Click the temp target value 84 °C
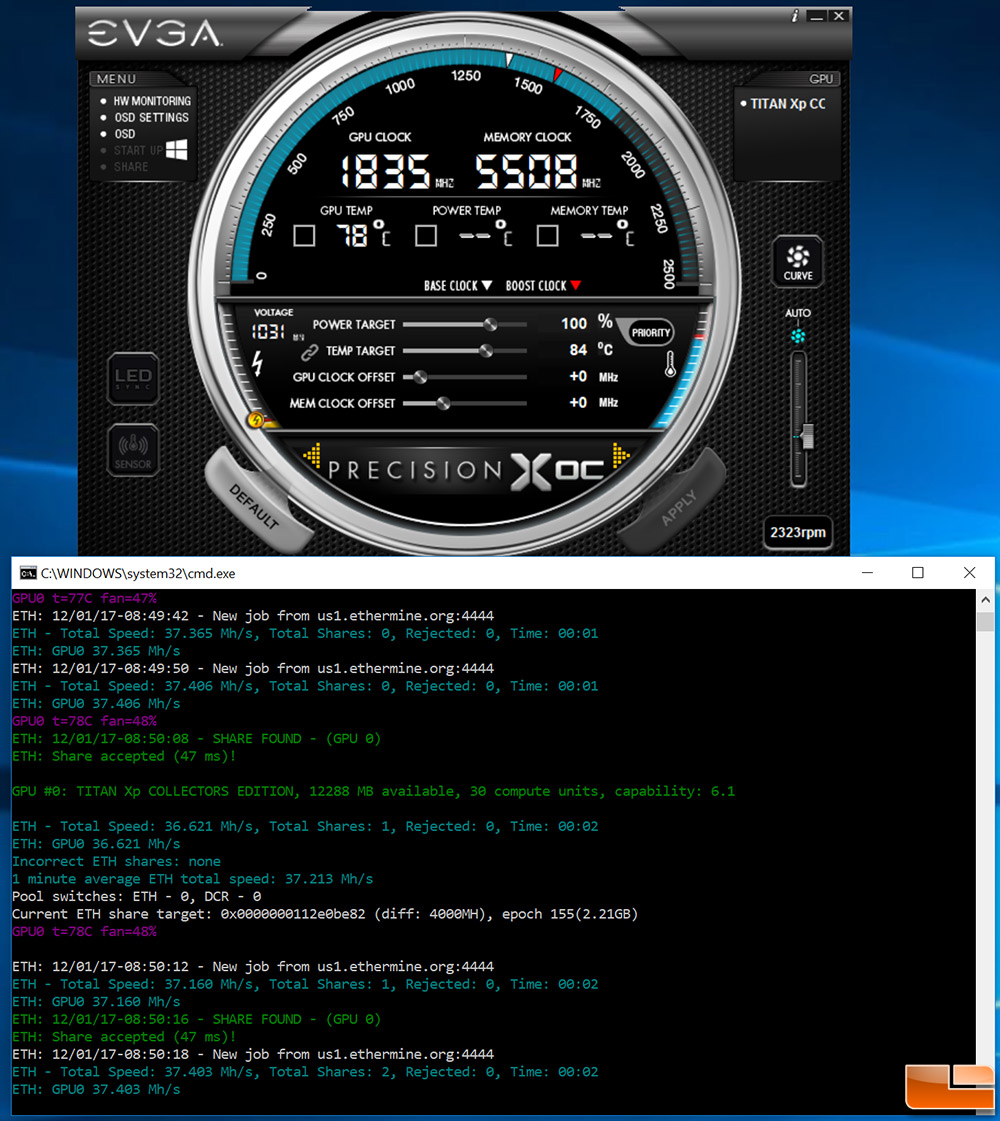This screenshot has height=1121, width=1000. pyautogui.click(x=591, y=350)
